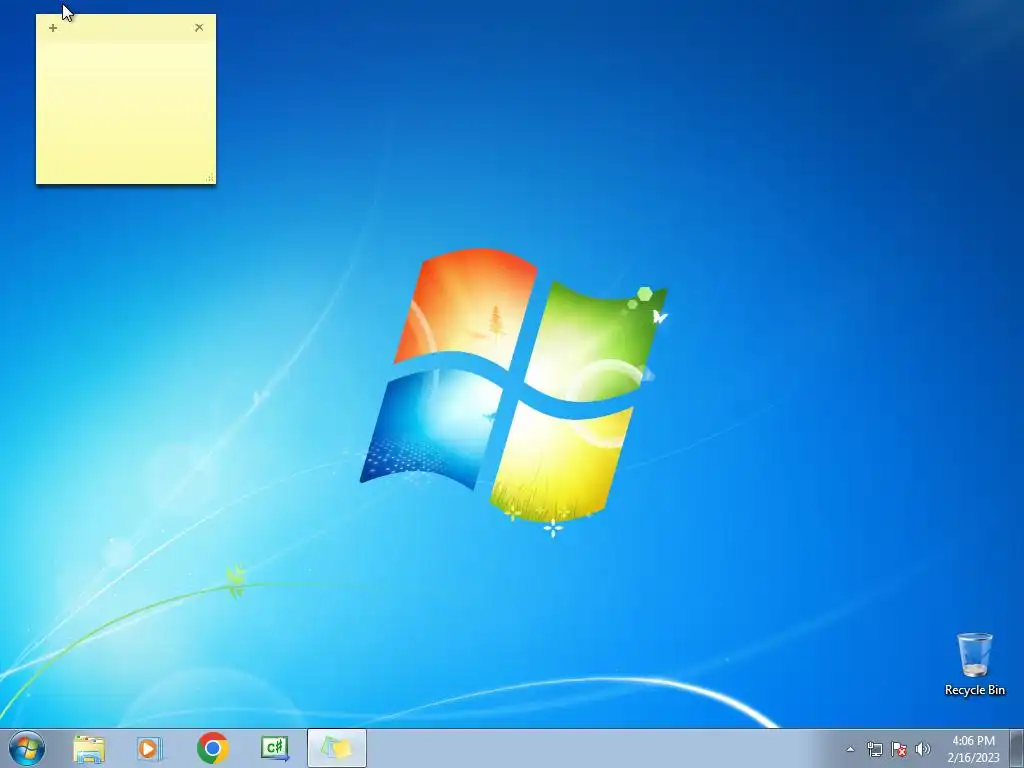Delete the sticky note using its X icon

pyautogui.click(x=199, y=27)
